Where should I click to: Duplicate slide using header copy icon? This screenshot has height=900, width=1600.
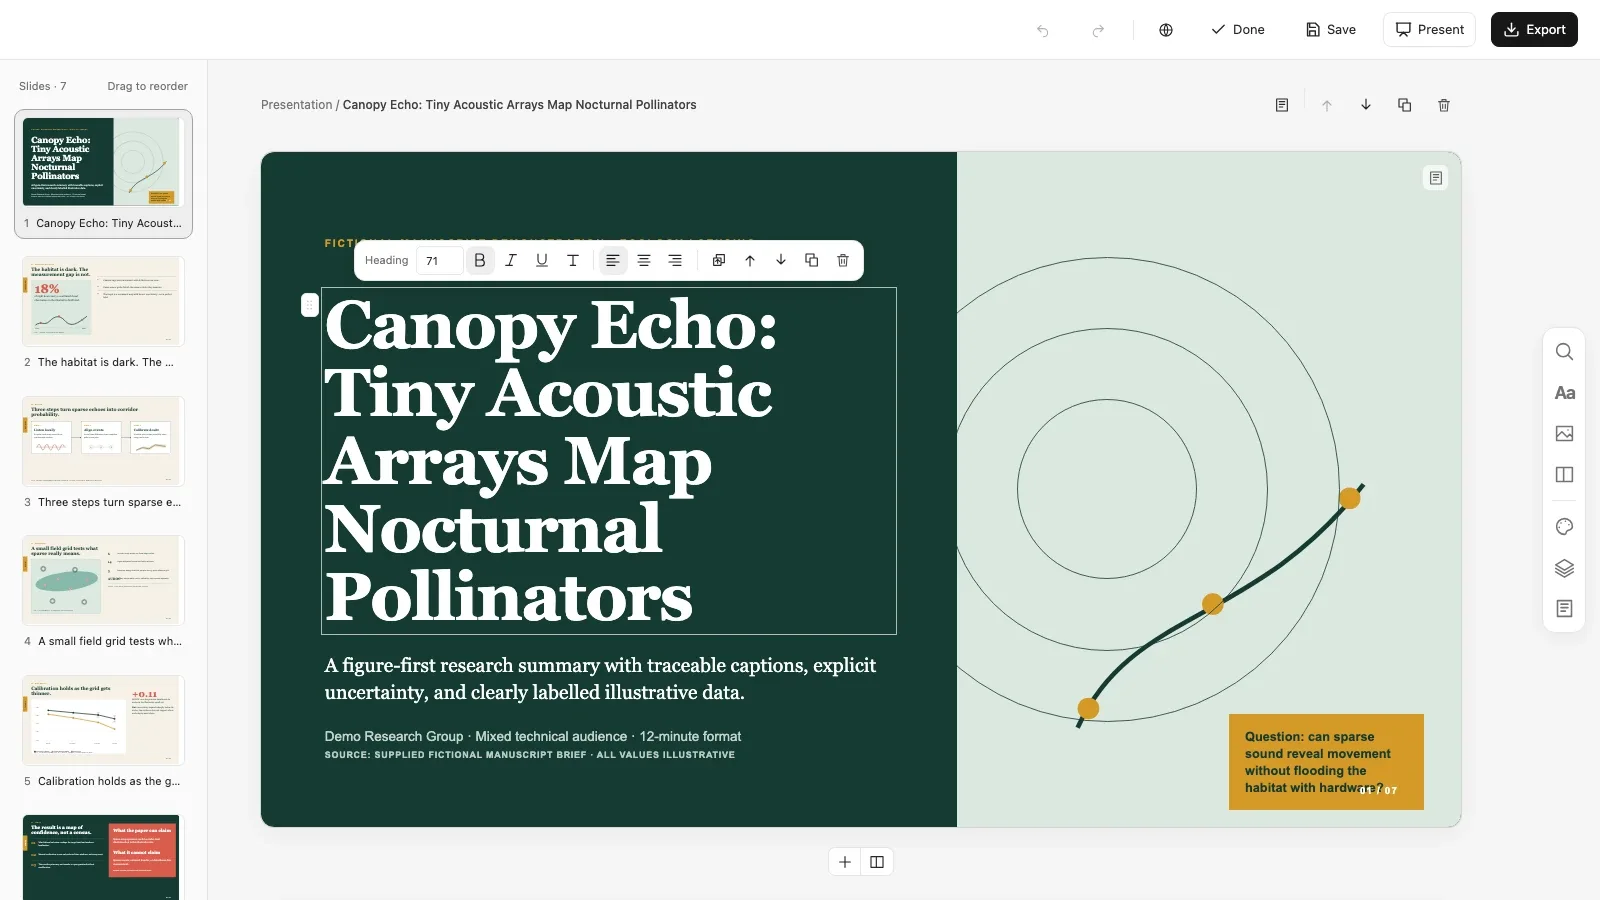pos(1405,105)
